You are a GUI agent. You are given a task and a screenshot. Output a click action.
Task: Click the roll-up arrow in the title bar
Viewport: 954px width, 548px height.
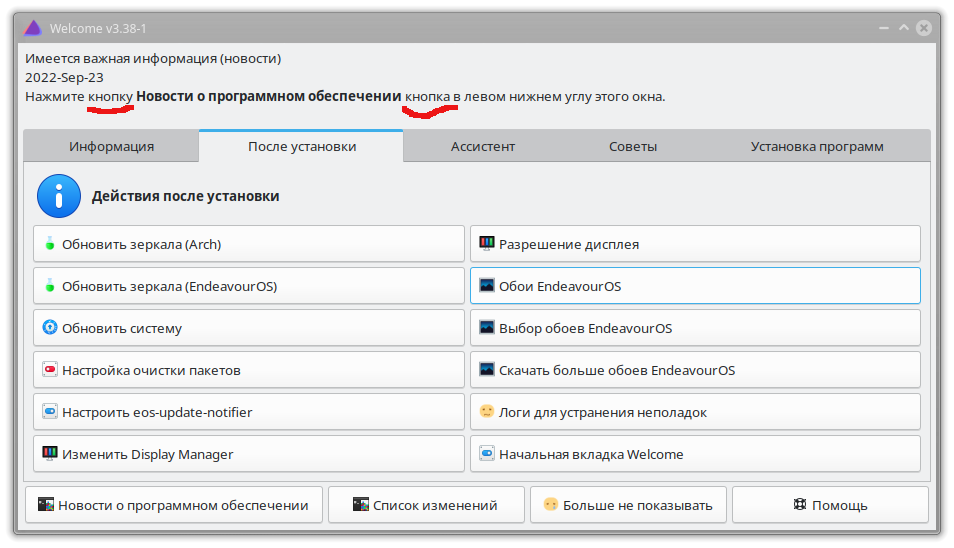point(904,28)
